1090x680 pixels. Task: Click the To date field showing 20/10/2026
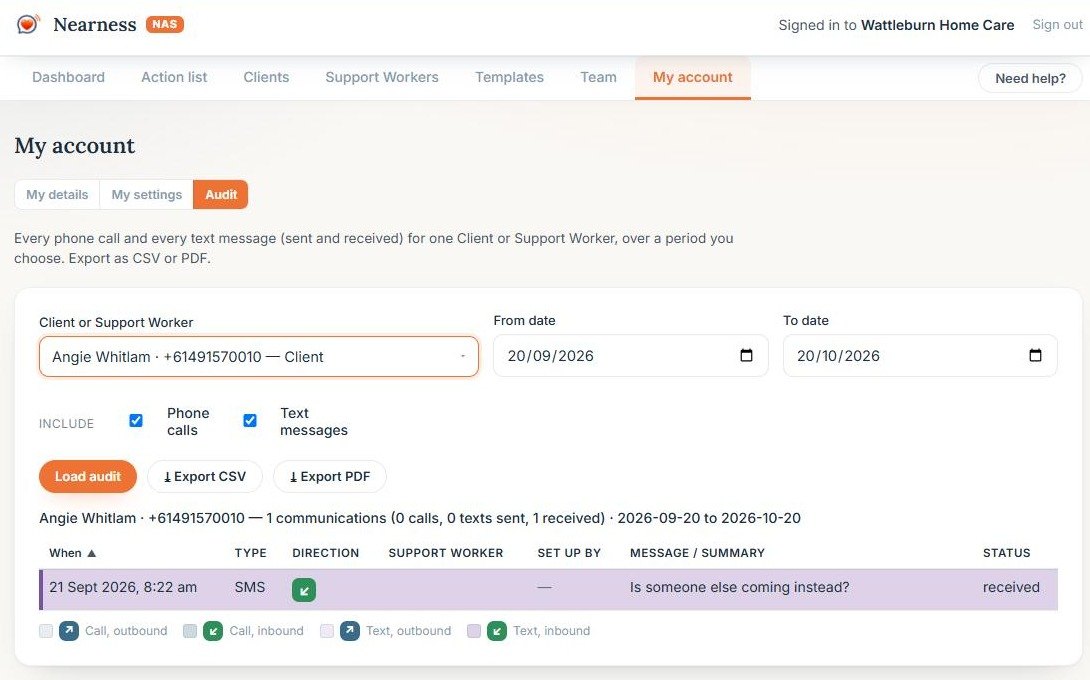[x=920, y=355]
